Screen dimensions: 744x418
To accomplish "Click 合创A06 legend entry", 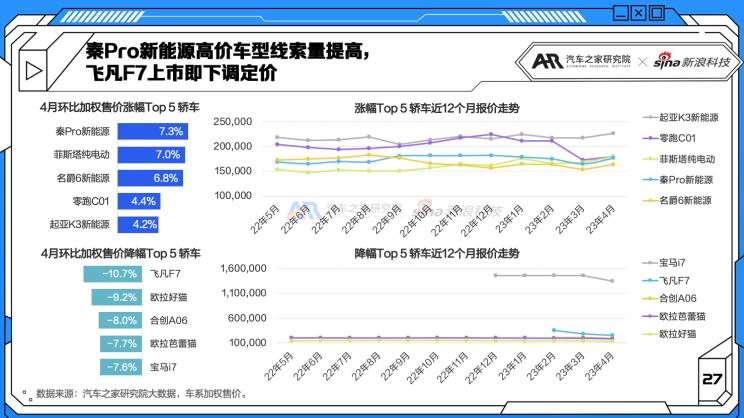I will point(670,298).
